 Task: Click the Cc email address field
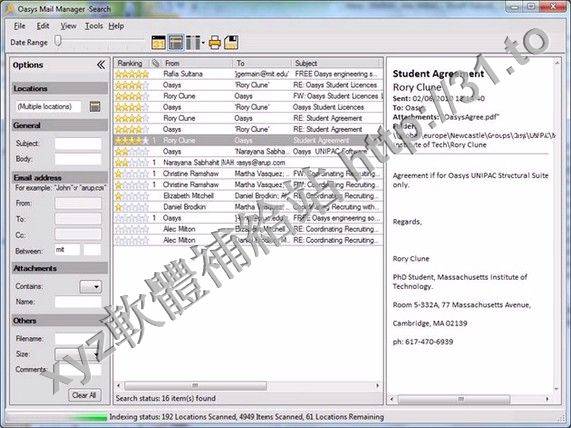pos(78,235)
